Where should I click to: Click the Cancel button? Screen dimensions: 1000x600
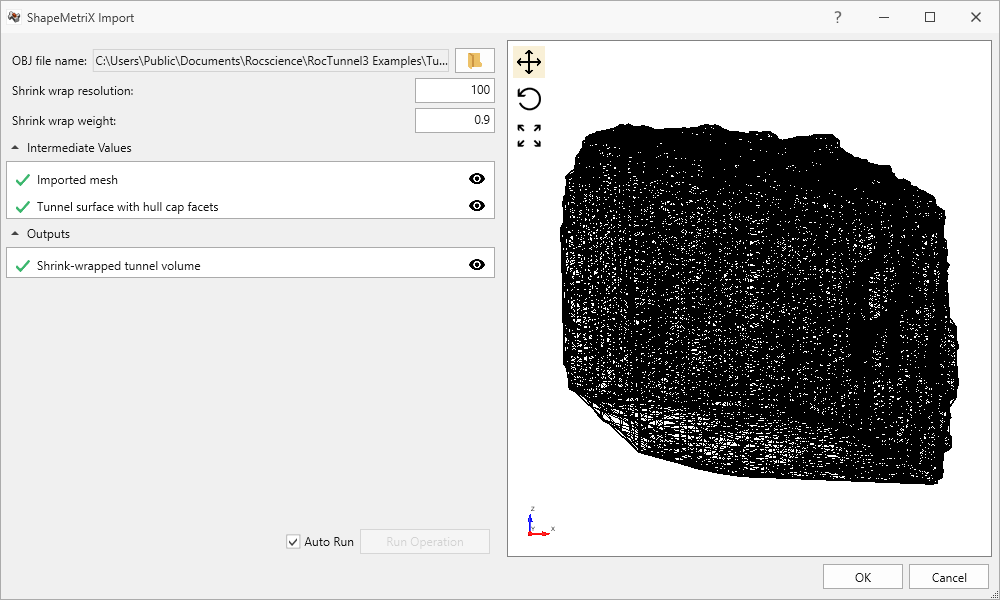coord(948,577)
